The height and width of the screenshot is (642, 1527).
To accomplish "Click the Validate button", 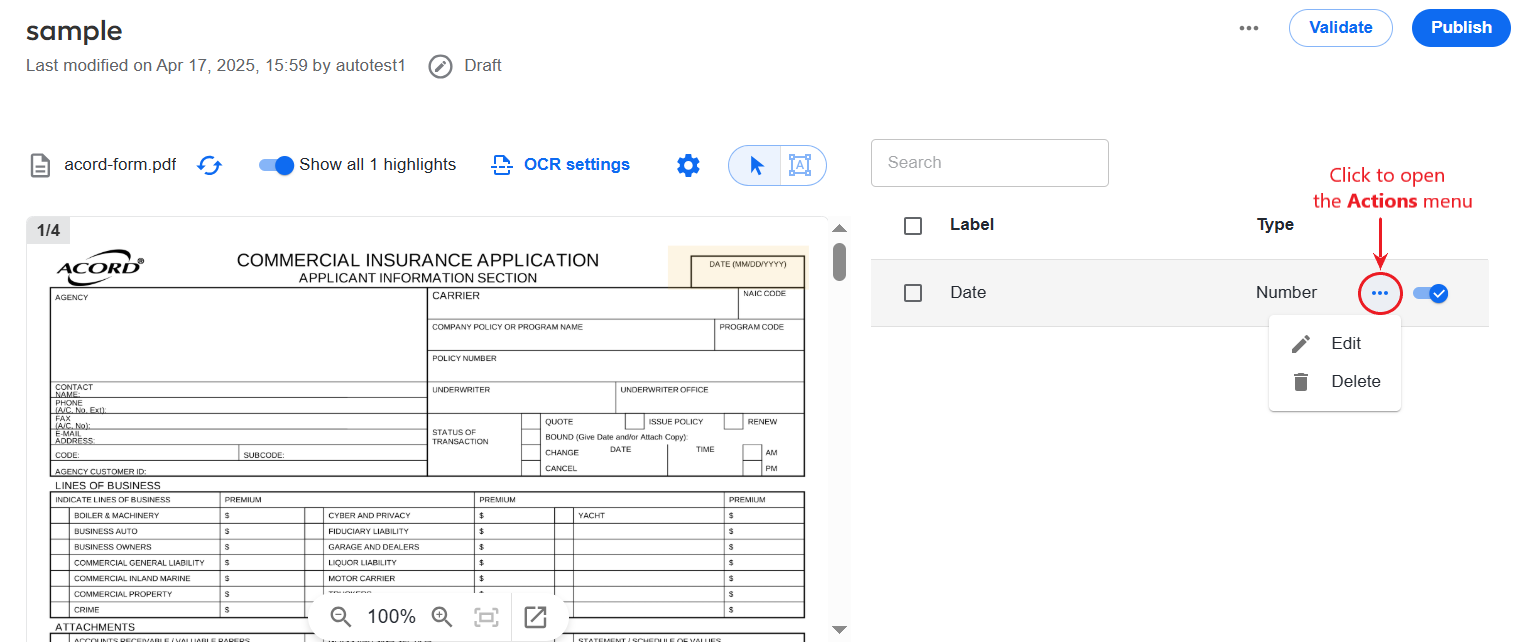I will pyautogui.click(x=1340, y=28).
